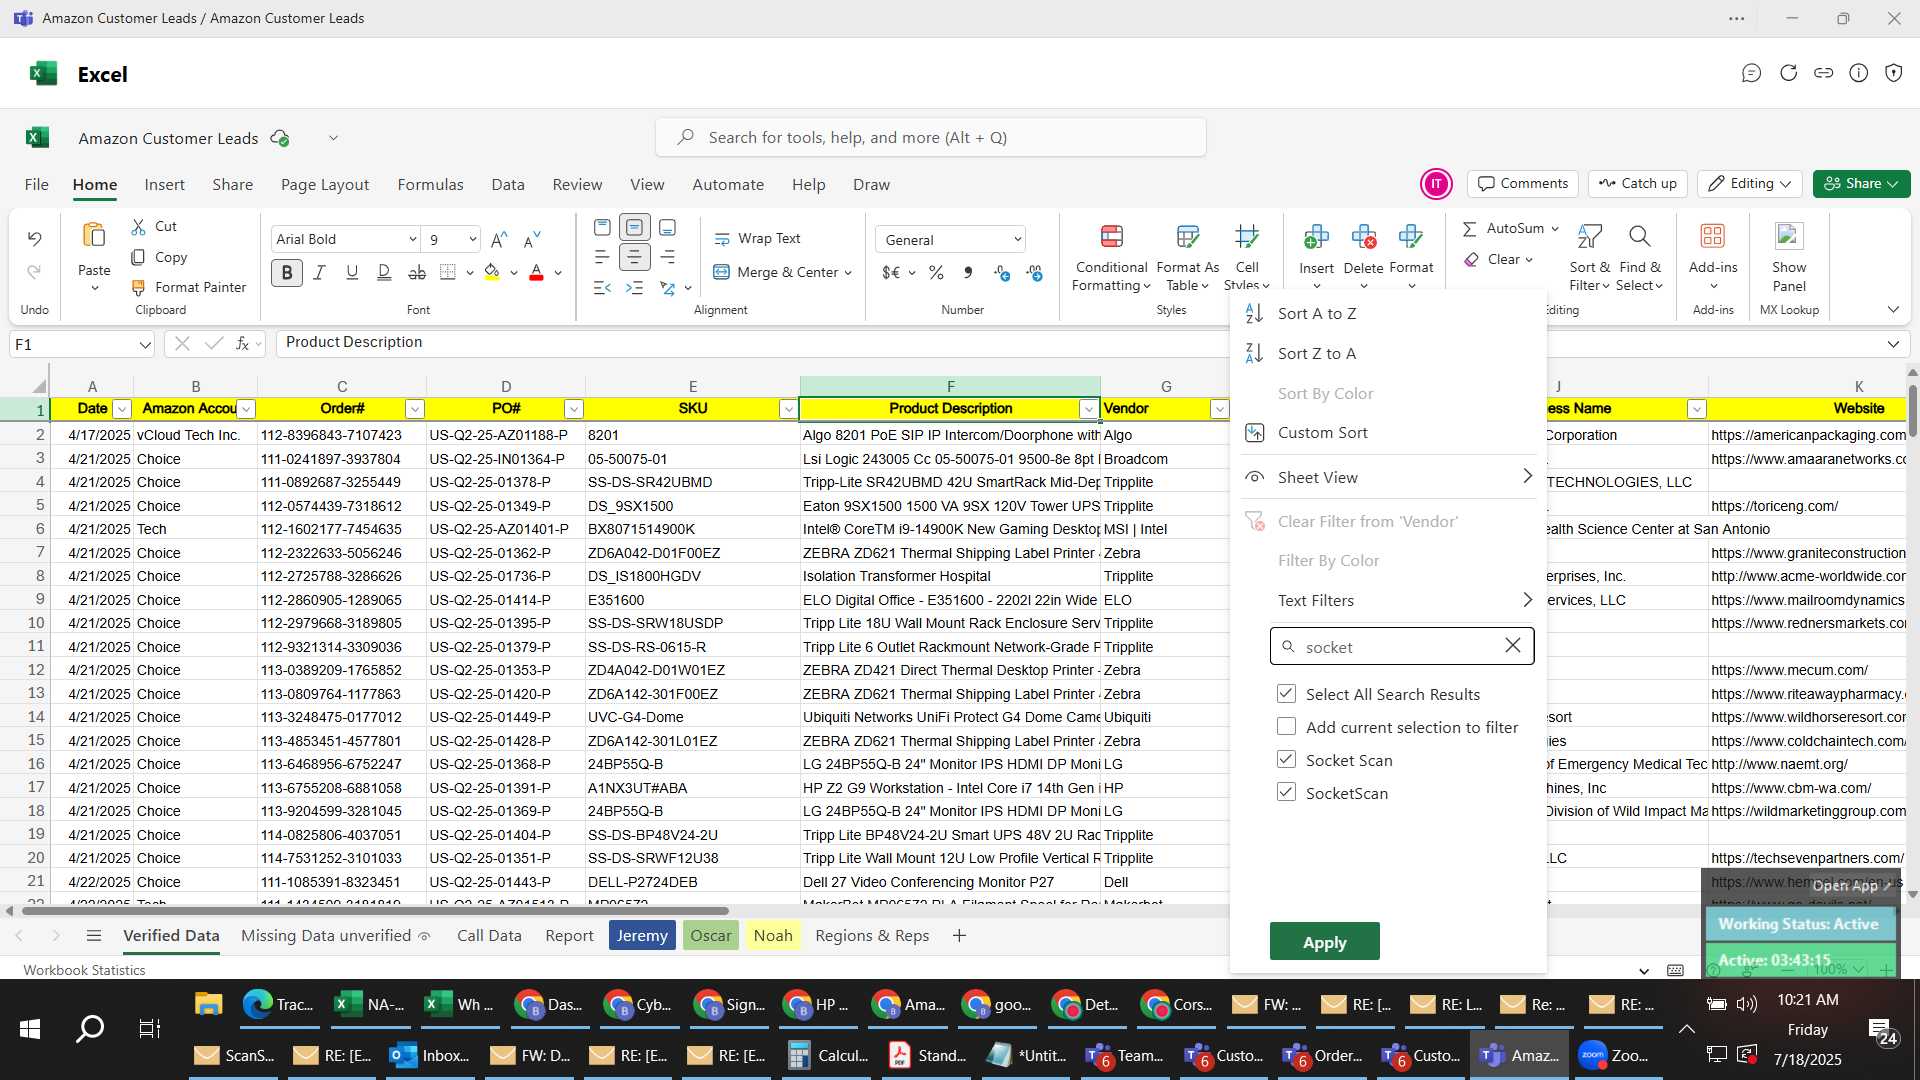Click AutoSum
Image resolution: width=1920 pixels, height=1080 pixels.
pos(1510,228)
